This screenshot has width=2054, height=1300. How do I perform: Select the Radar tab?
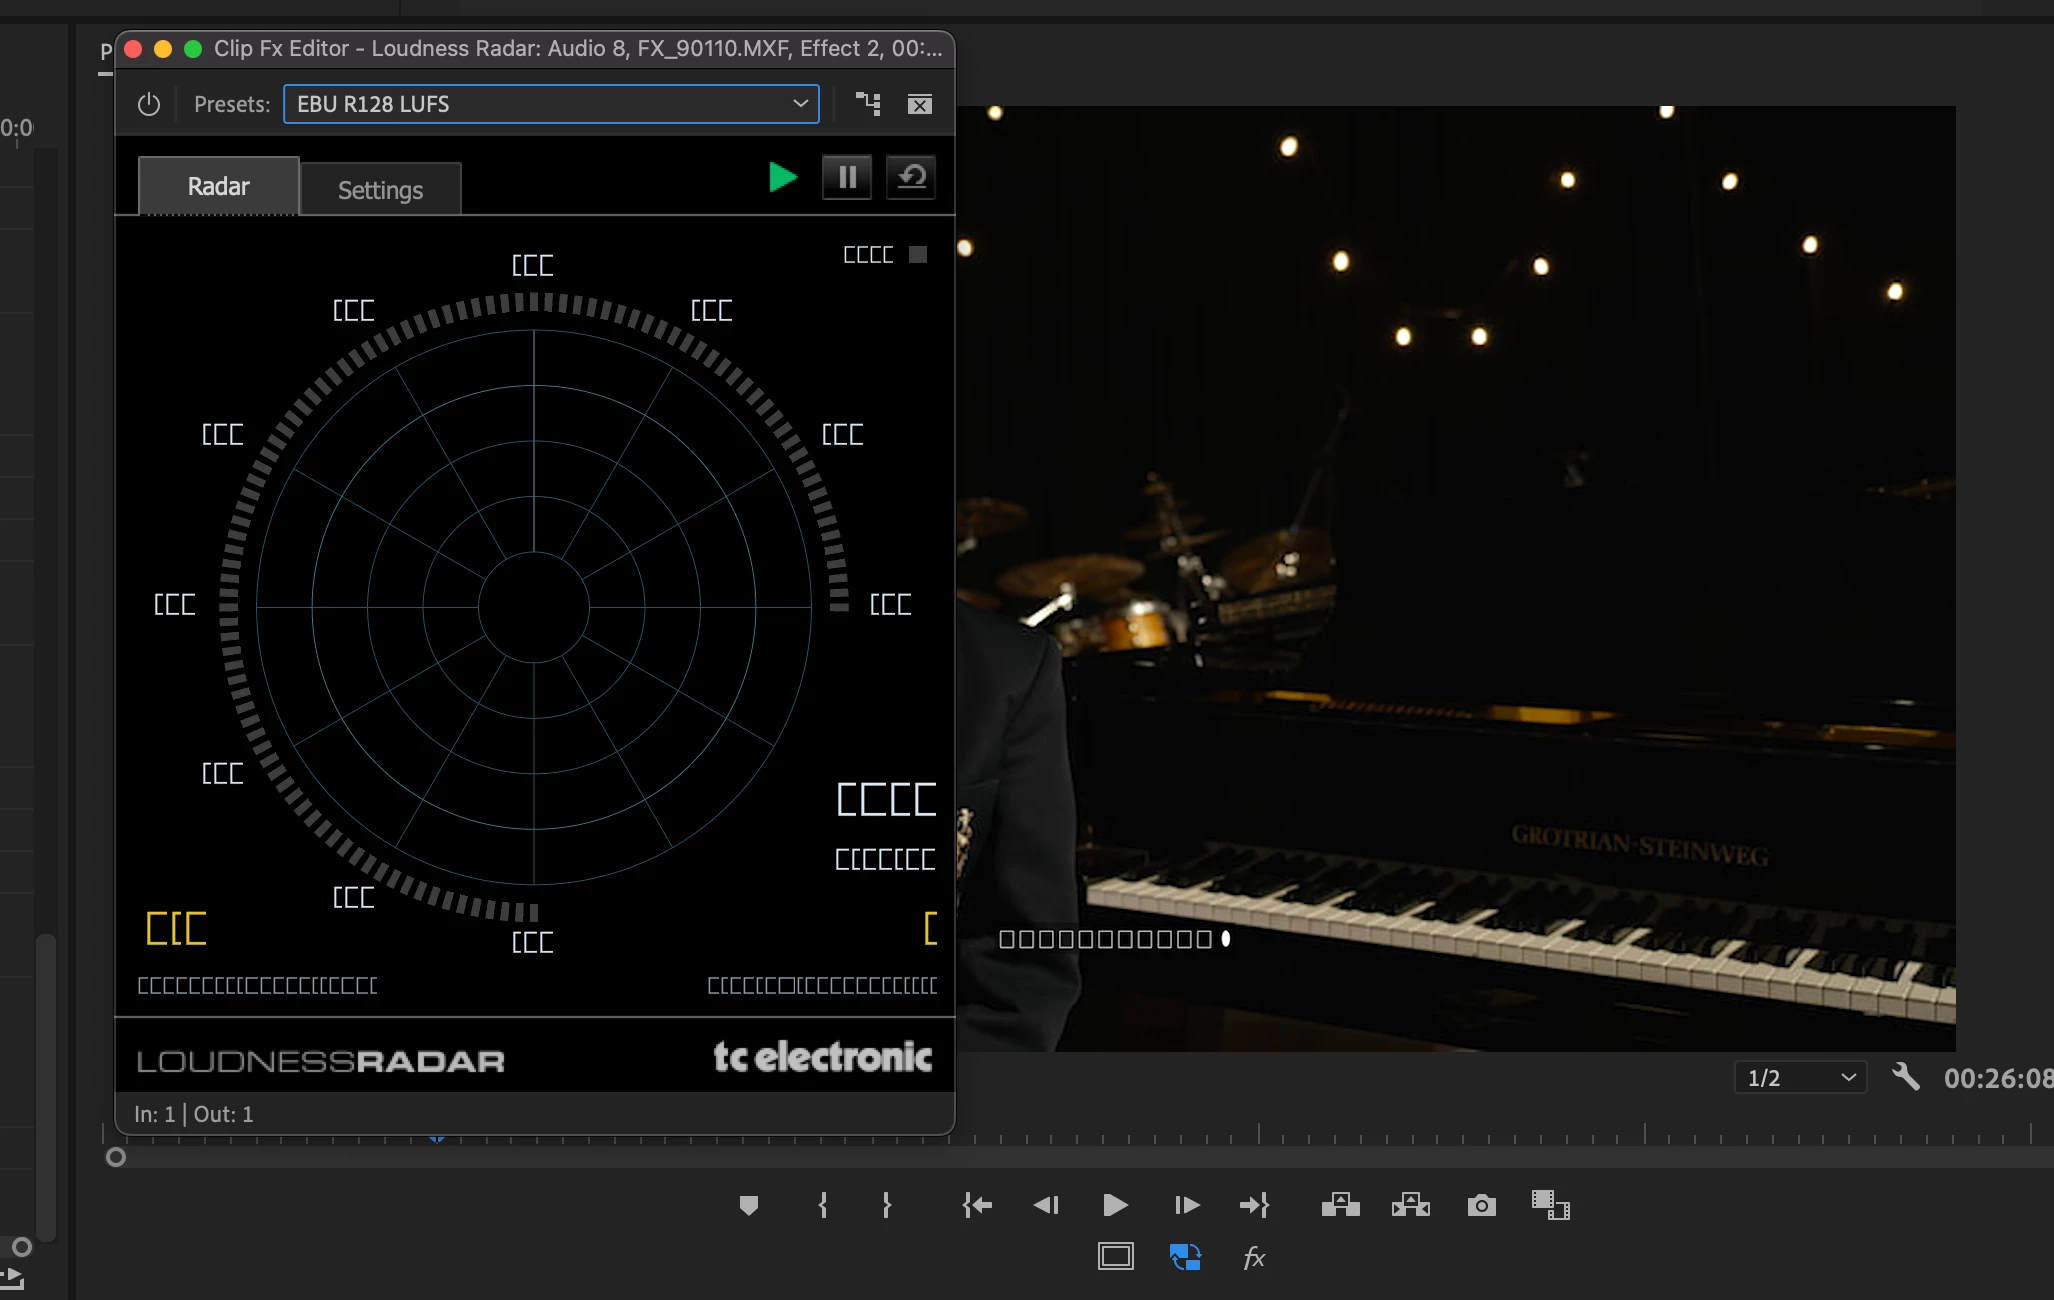pyautogui.click(x=218, y=186)
